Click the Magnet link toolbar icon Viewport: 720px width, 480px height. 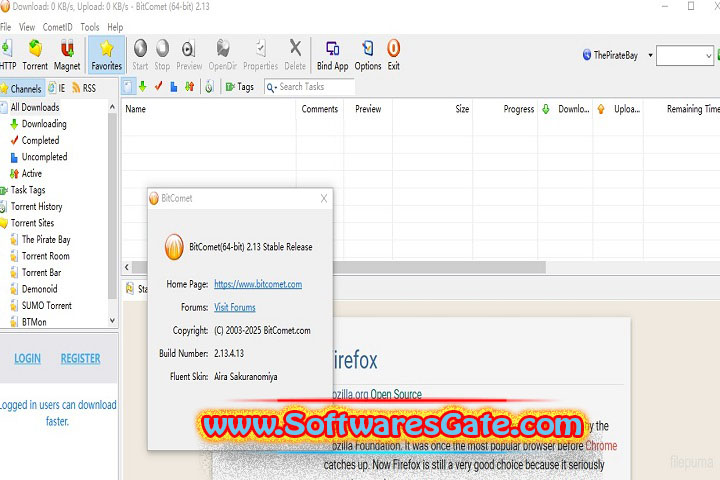[67, 55]
